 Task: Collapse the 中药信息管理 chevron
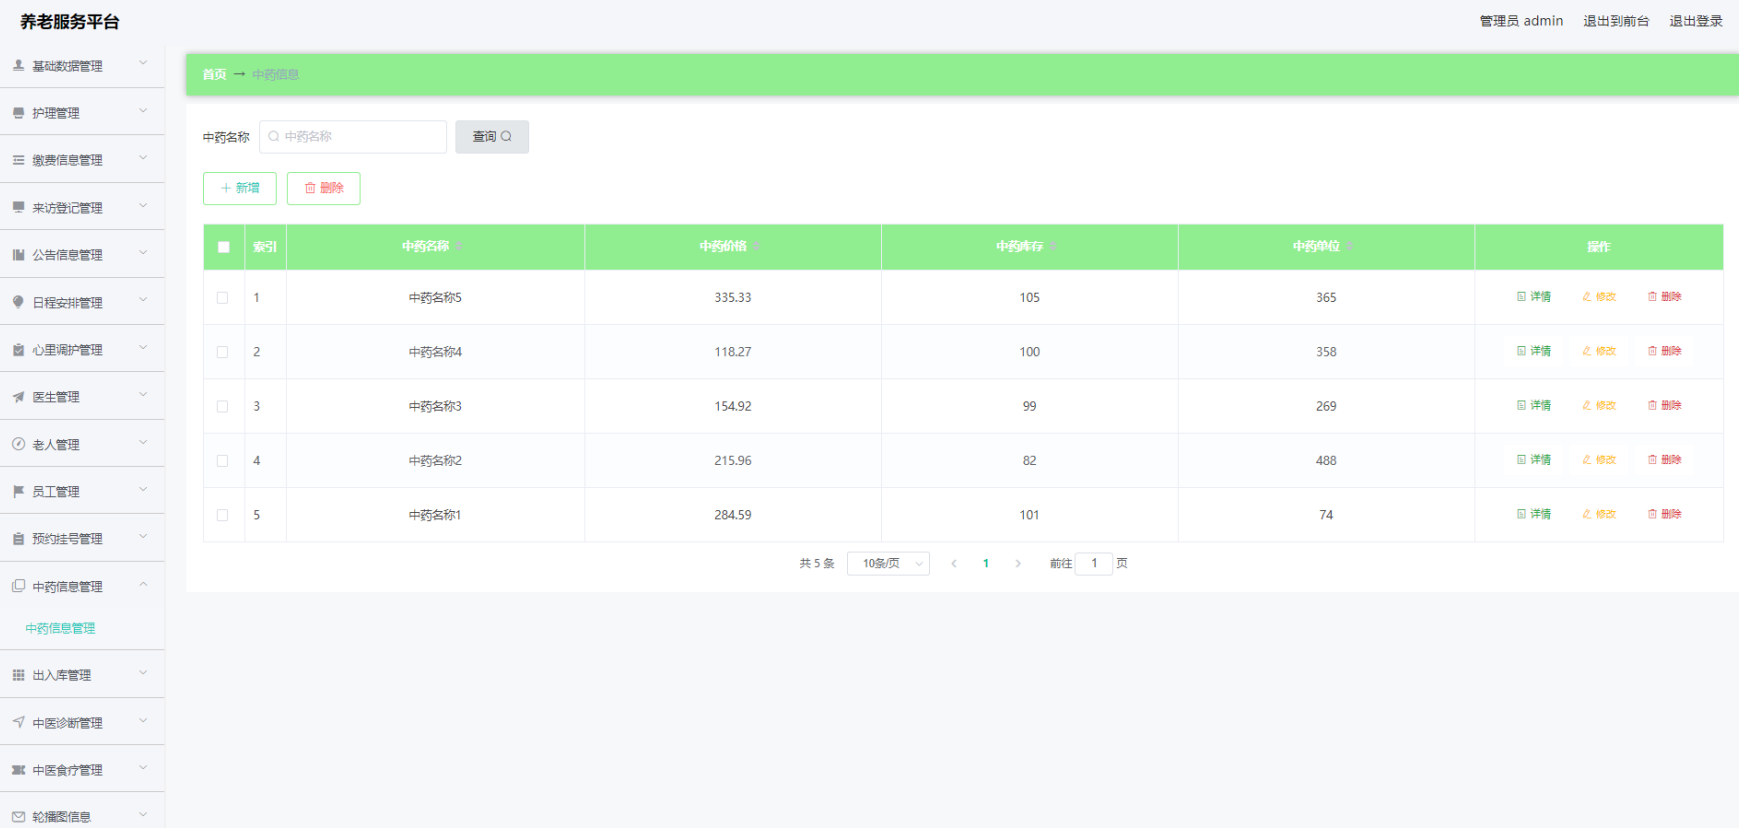pyautogui.click(x=143, y=584)
